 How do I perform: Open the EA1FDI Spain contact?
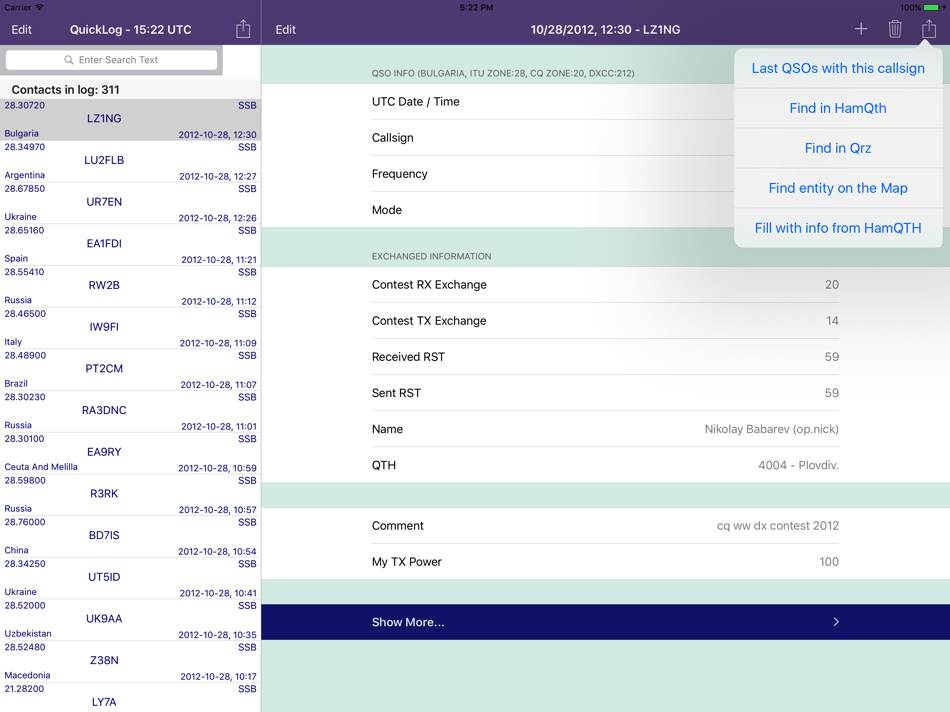coord(130,245)
